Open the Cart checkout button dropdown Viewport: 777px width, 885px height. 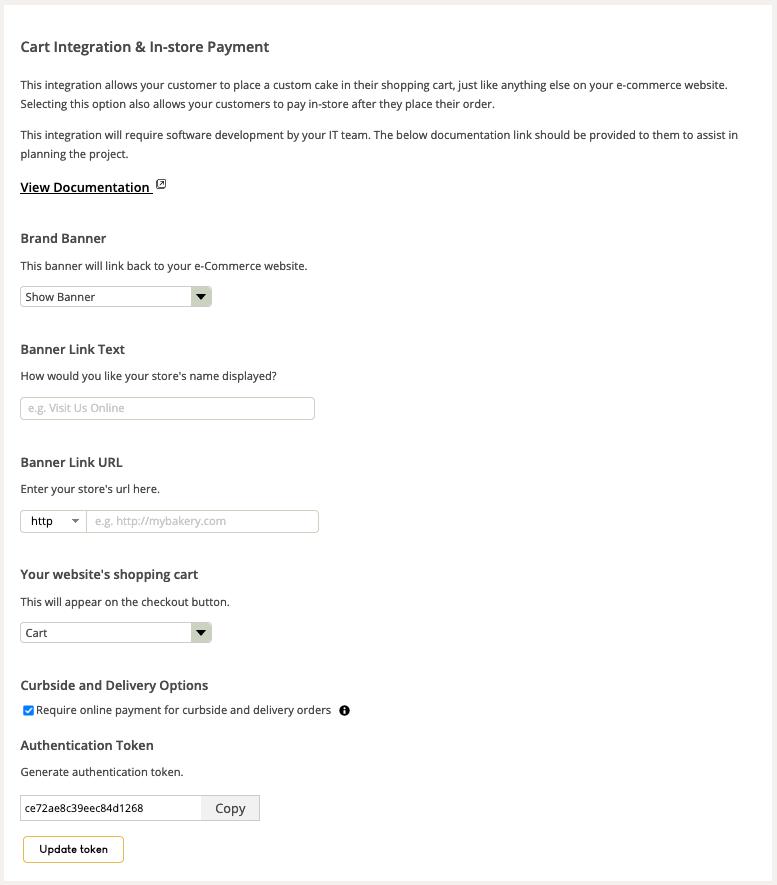(x=106, y=633)
